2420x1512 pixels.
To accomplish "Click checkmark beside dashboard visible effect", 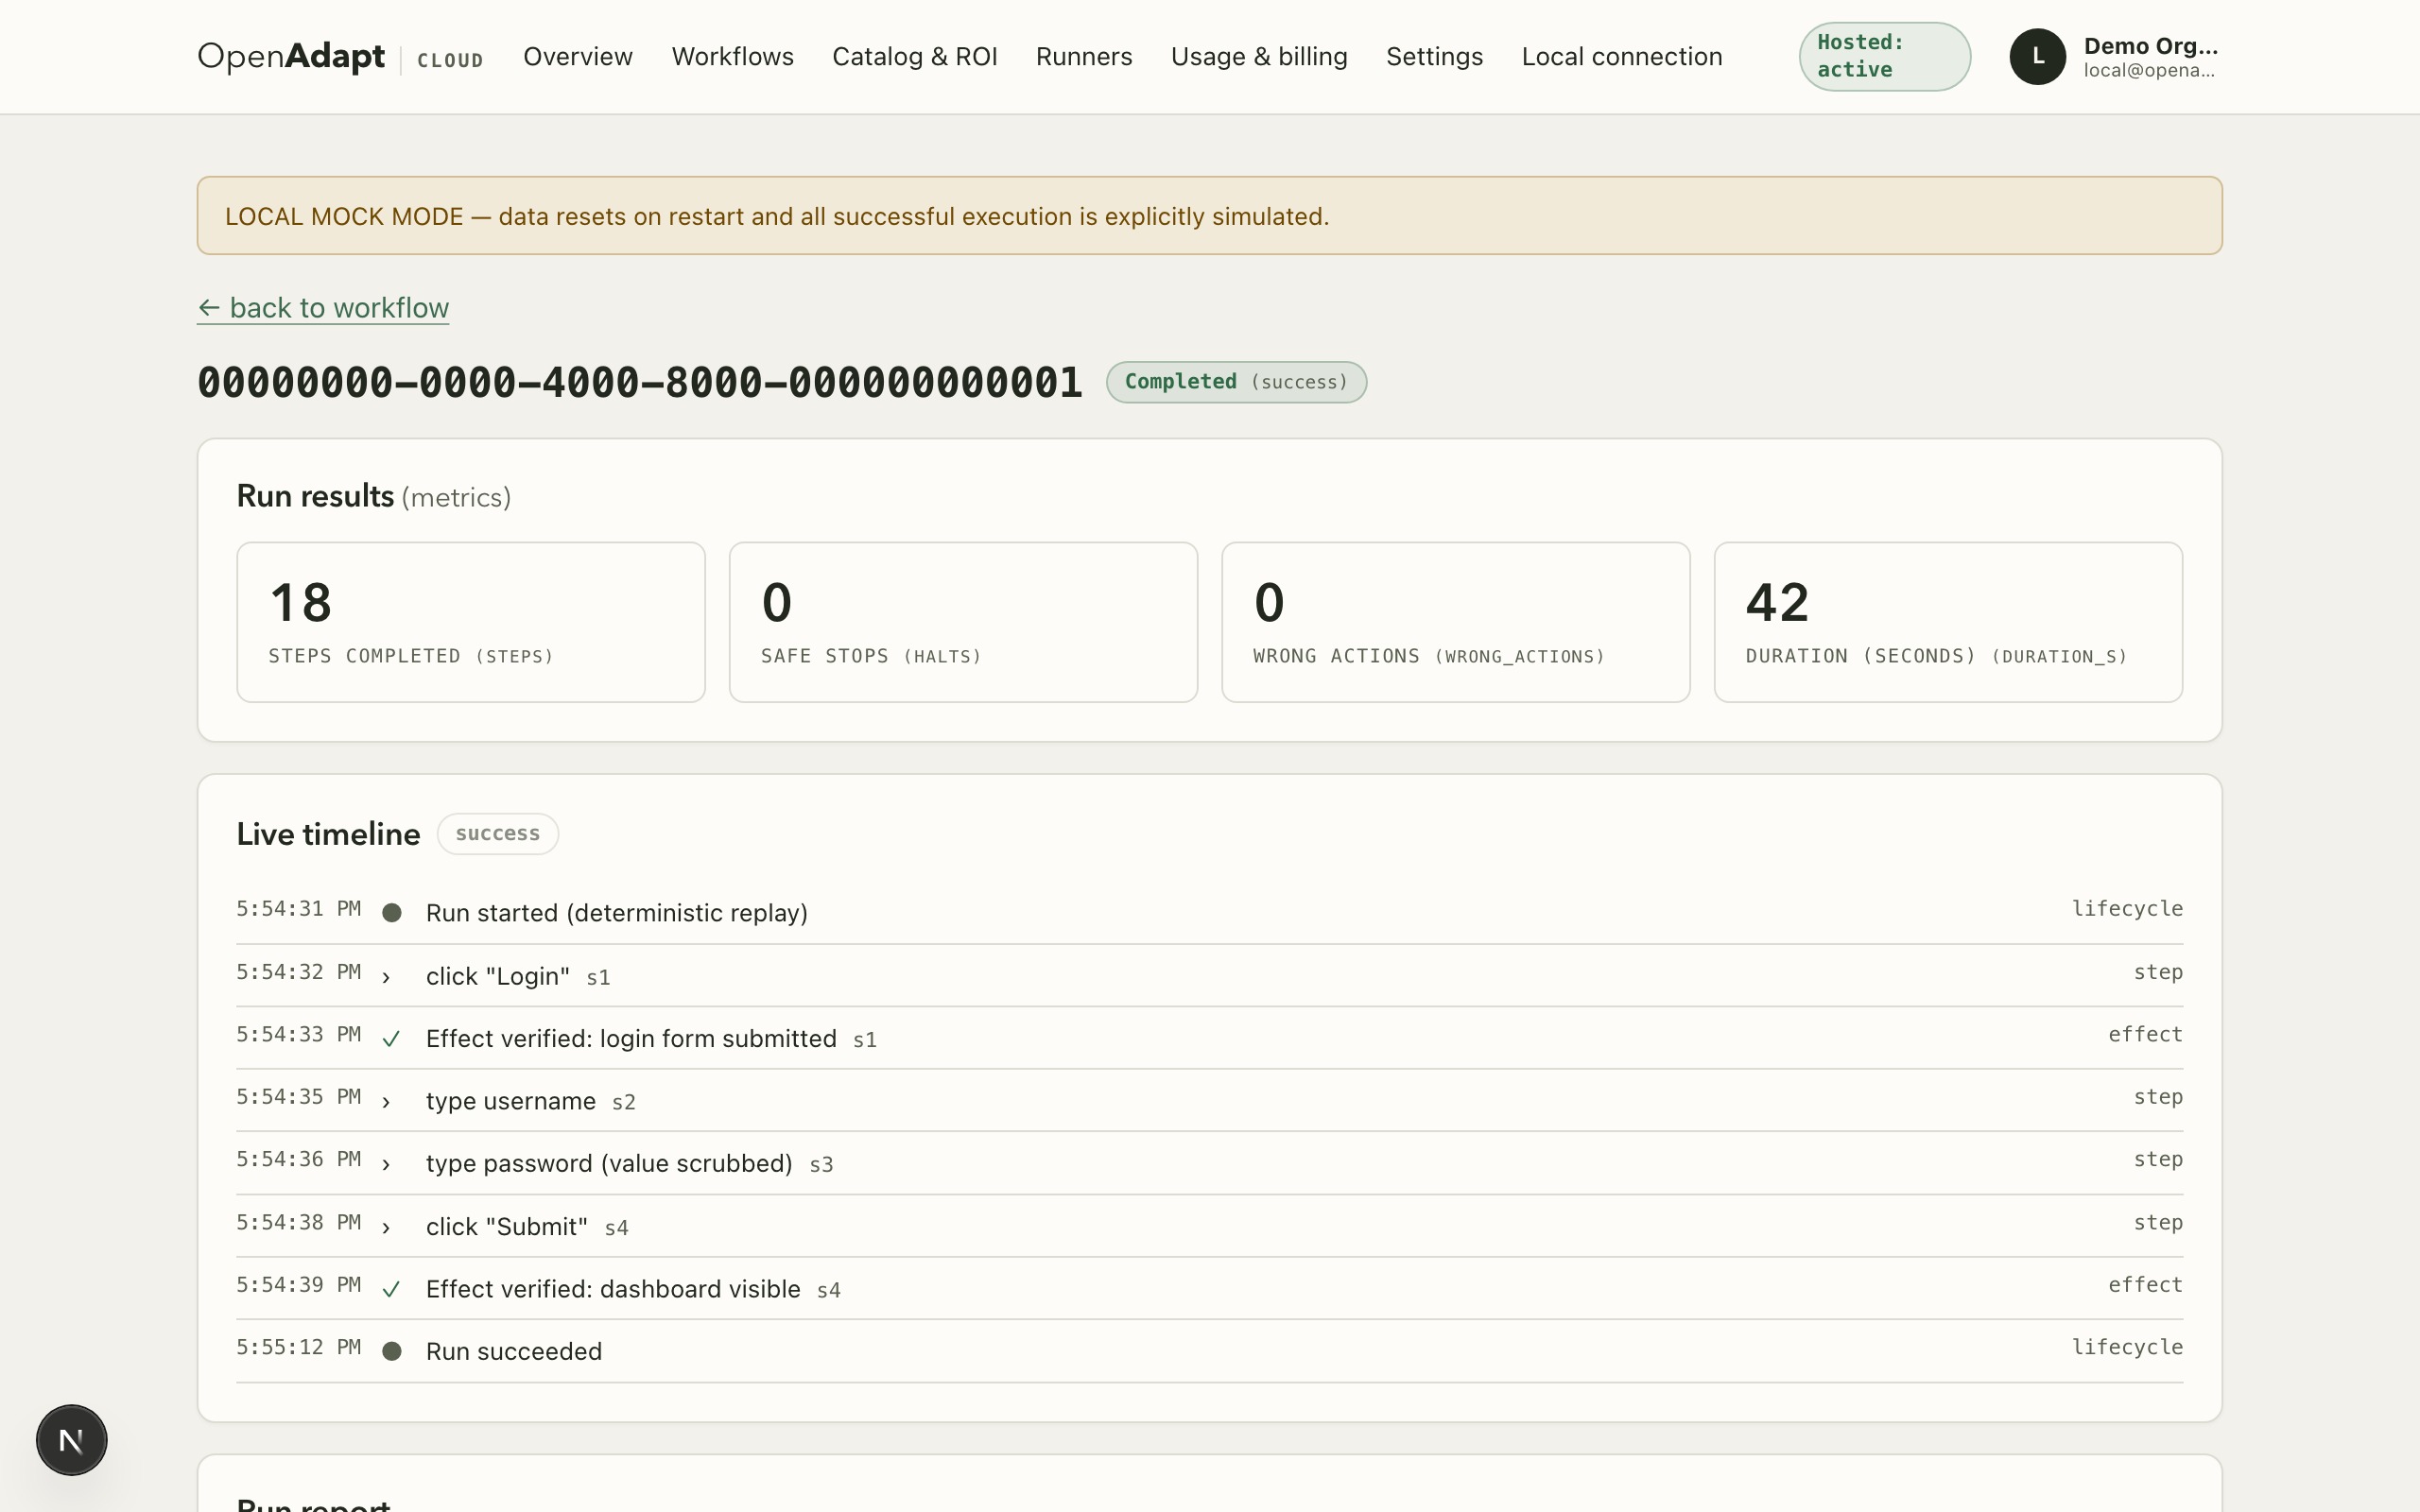I will pyautogui.click(x=391, y=1289).
